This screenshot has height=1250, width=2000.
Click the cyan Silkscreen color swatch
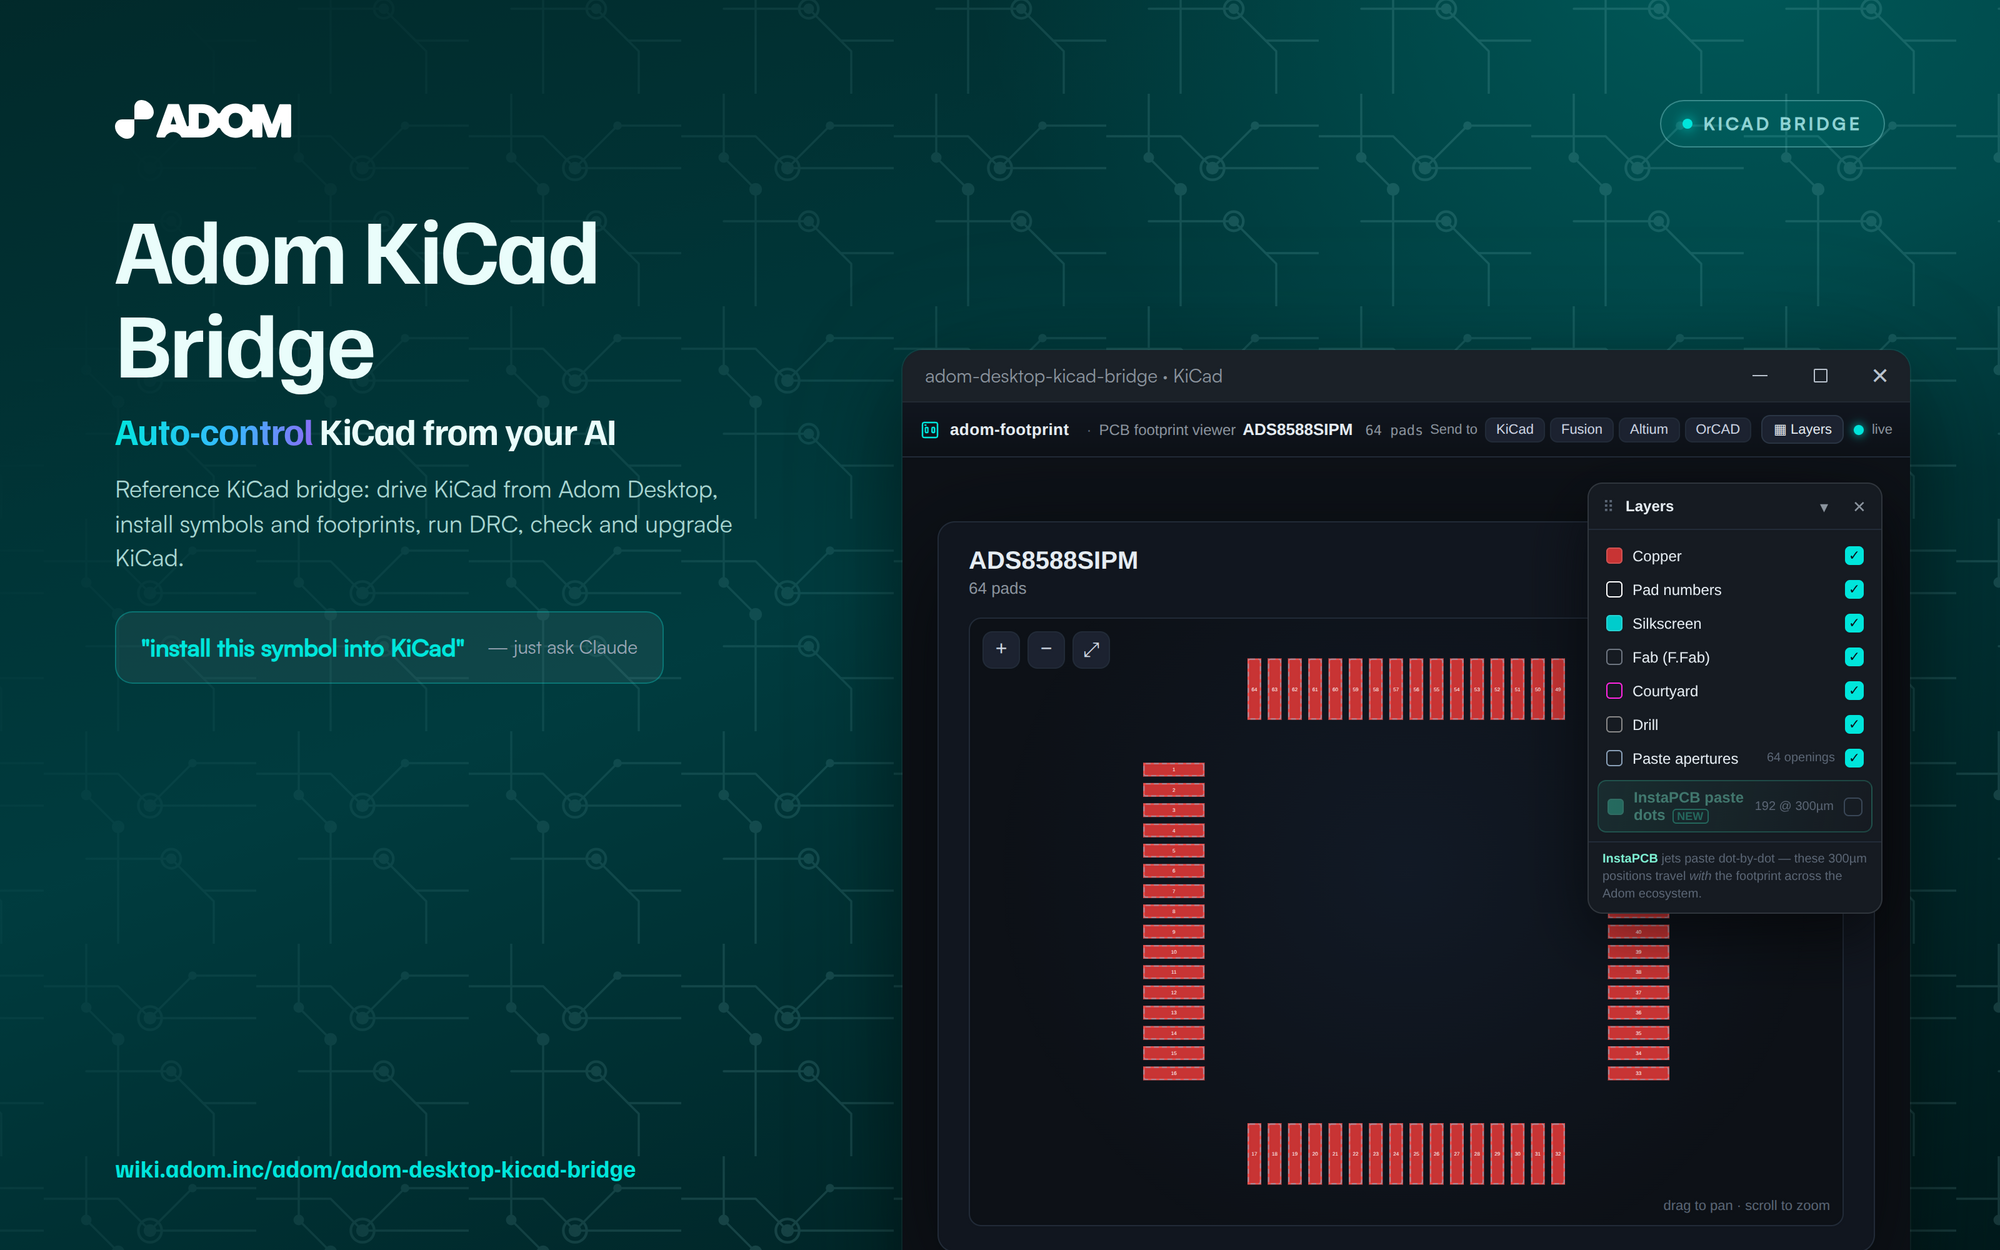coord(1614,623)
